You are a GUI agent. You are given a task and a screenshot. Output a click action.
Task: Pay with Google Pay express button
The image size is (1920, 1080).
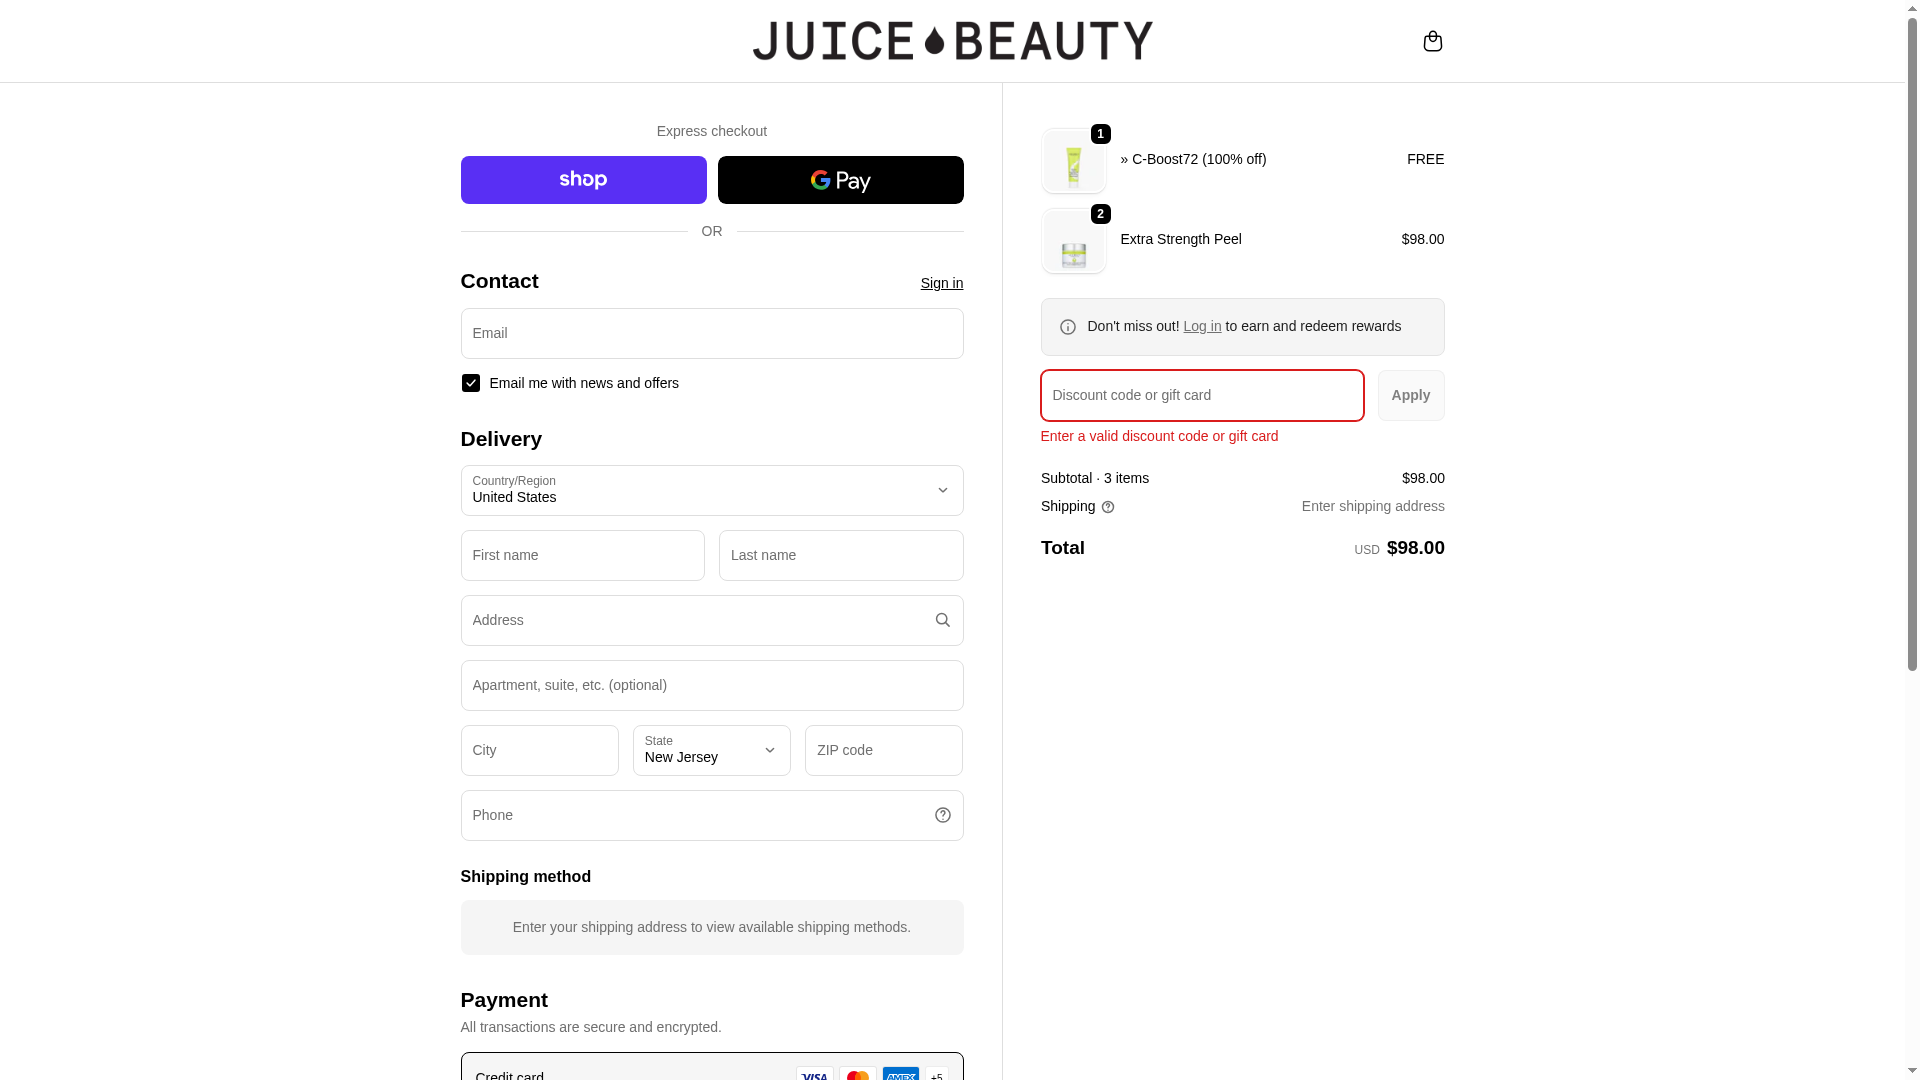click(x=840, y=180)
